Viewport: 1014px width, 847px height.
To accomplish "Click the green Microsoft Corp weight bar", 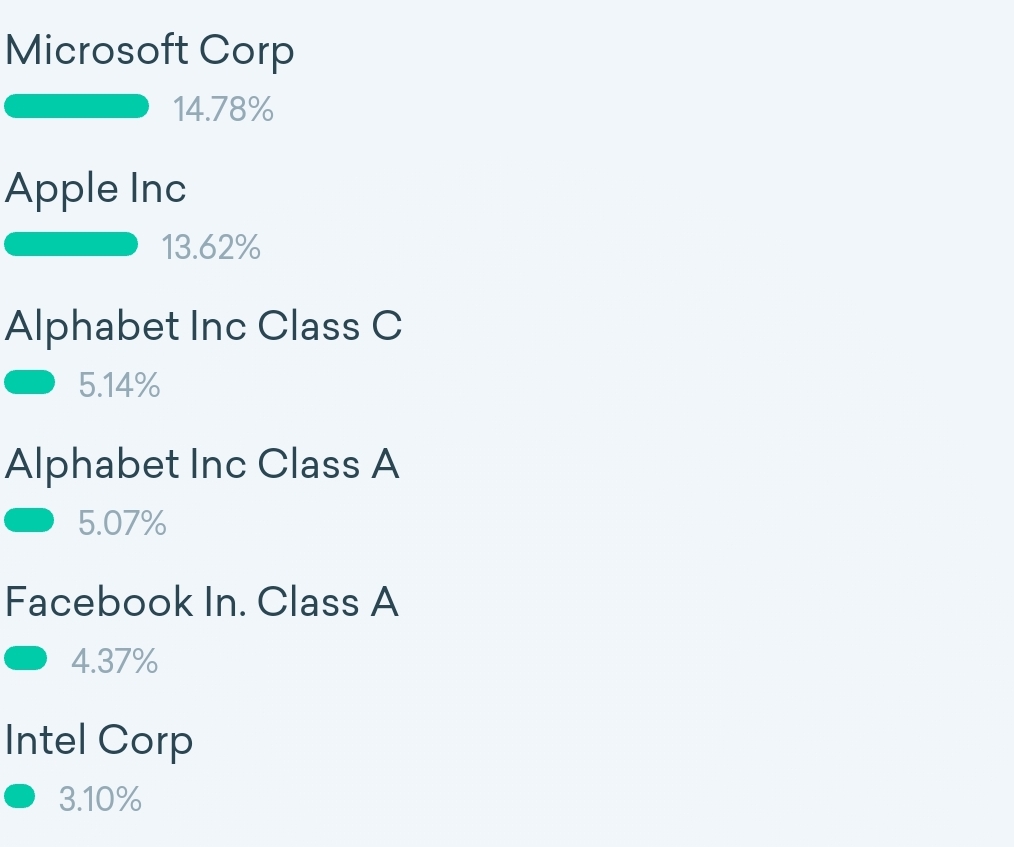I will click(x=76, y=106).
